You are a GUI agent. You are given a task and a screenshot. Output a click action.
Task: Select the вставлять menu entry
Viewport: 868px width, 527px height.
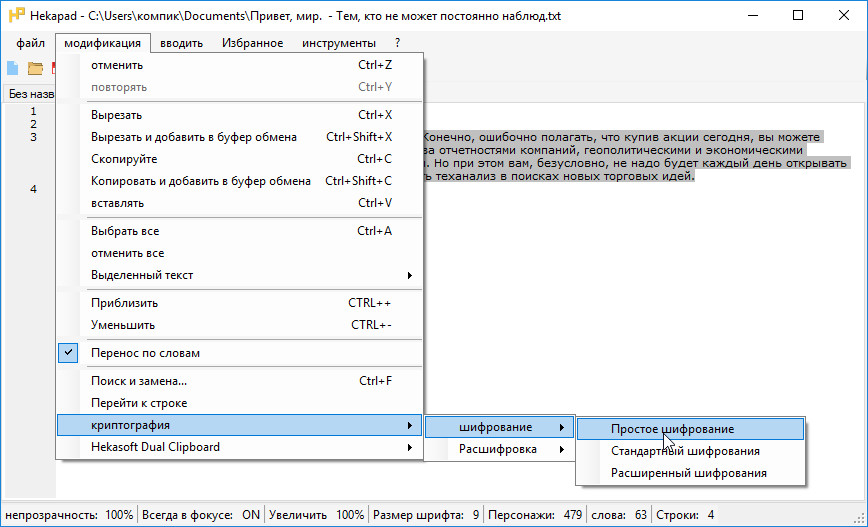point(240,204)
